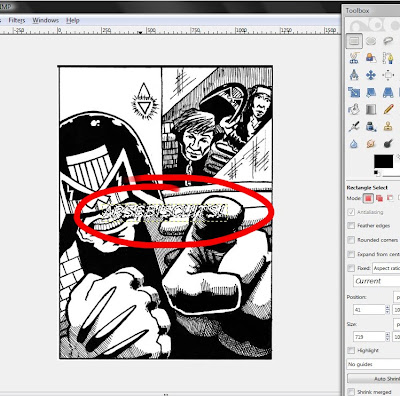Select the Ink tool
Image resolution: width=400 pixels, height=396 pixels.
point(371,126)
